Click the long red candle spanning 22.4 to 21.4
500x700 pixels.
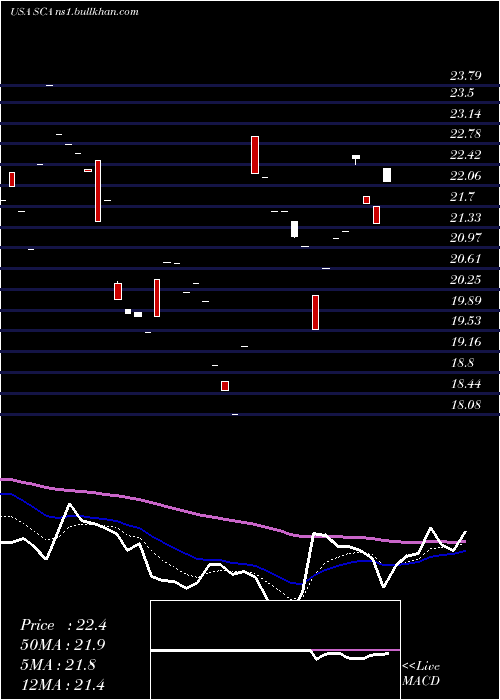pyautogui.click(x=98, y=191)
